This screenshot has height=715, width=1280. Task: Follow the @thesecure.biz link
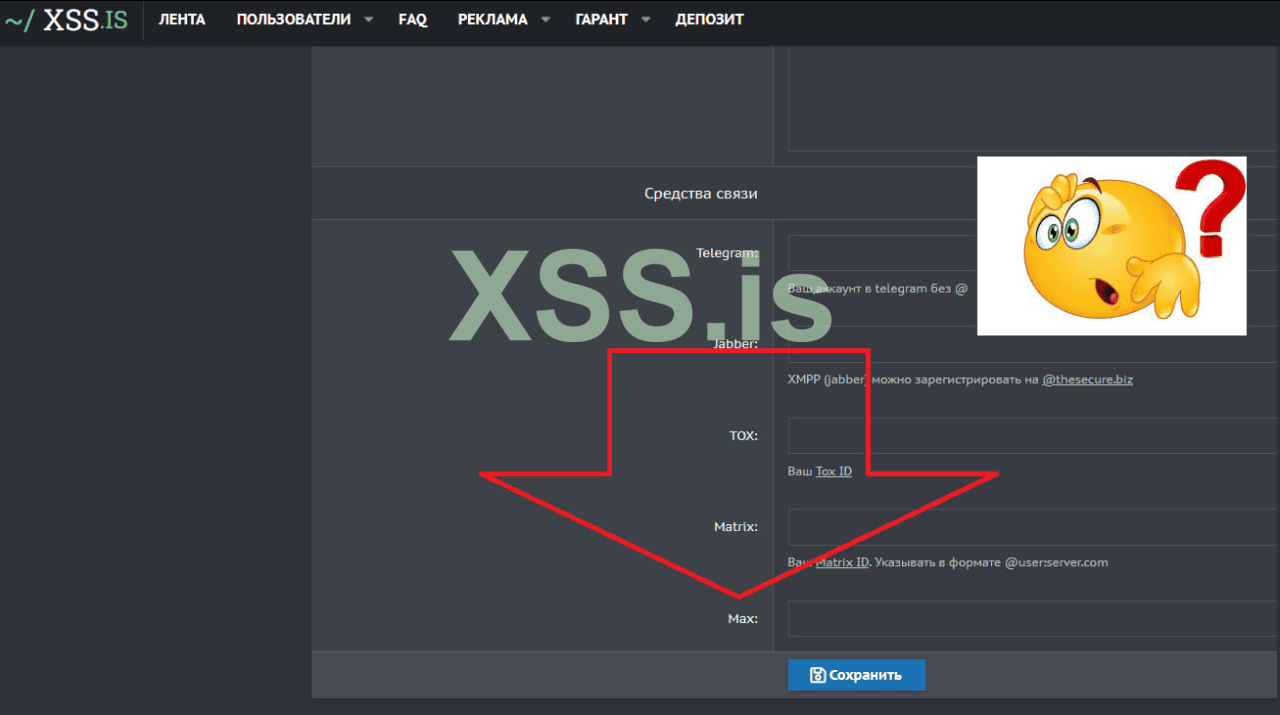tap(1087, 380)
